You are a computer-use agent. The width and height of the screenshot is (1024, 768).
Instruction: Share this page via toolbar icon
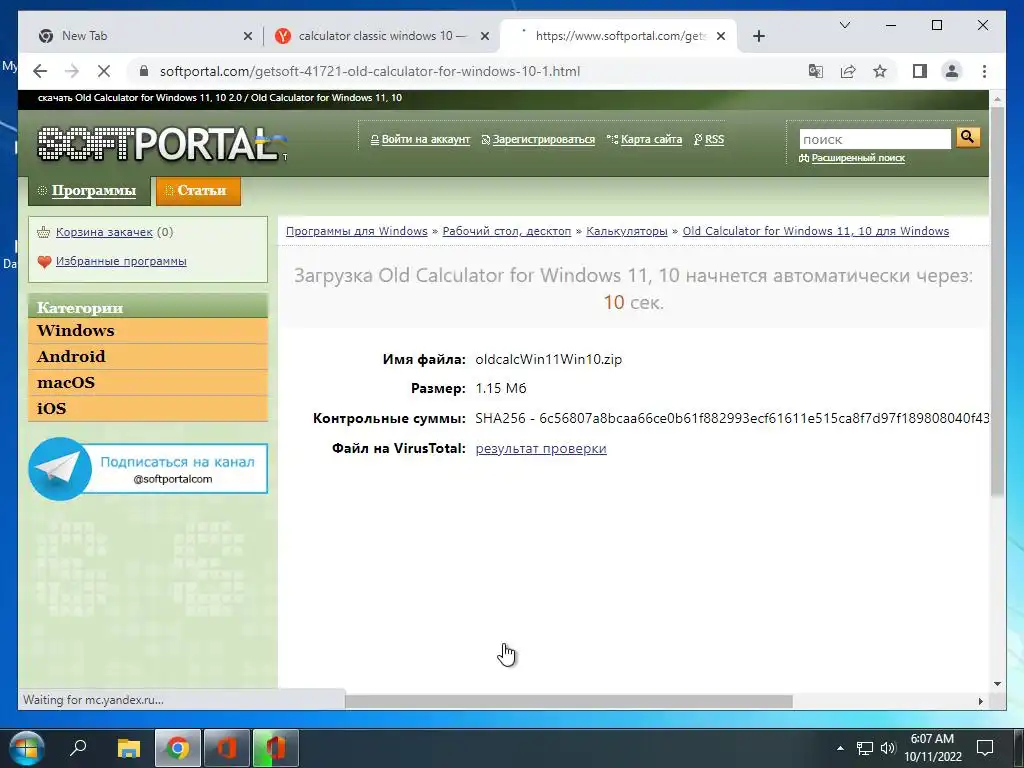[x=848, y=71]
